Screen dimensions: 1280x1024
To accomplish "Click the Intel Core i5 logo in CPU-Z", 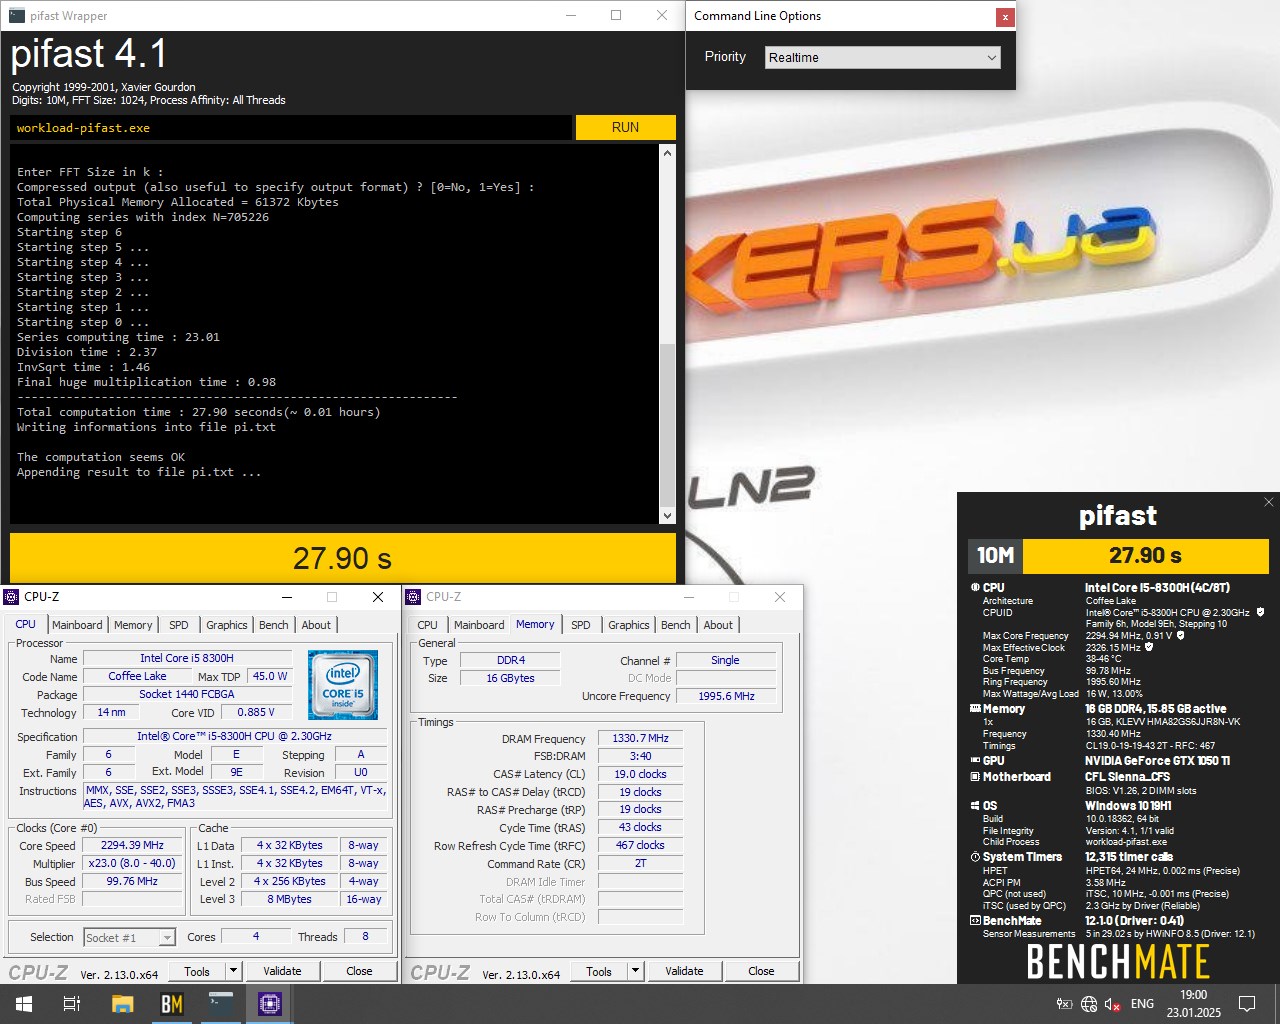I will point(343,685).
